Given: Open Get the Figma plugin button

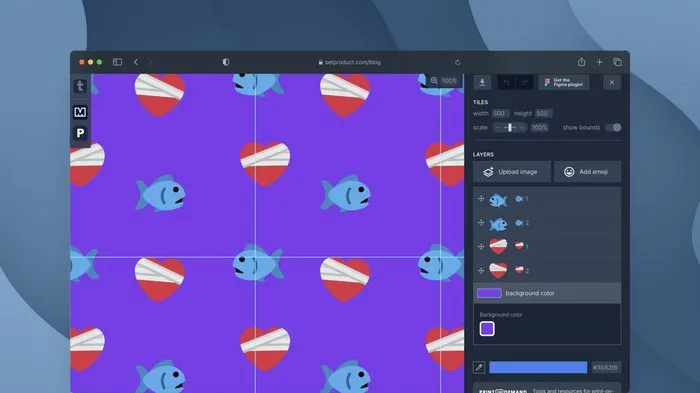Looking at the screenshot, I should coord(564,82).
